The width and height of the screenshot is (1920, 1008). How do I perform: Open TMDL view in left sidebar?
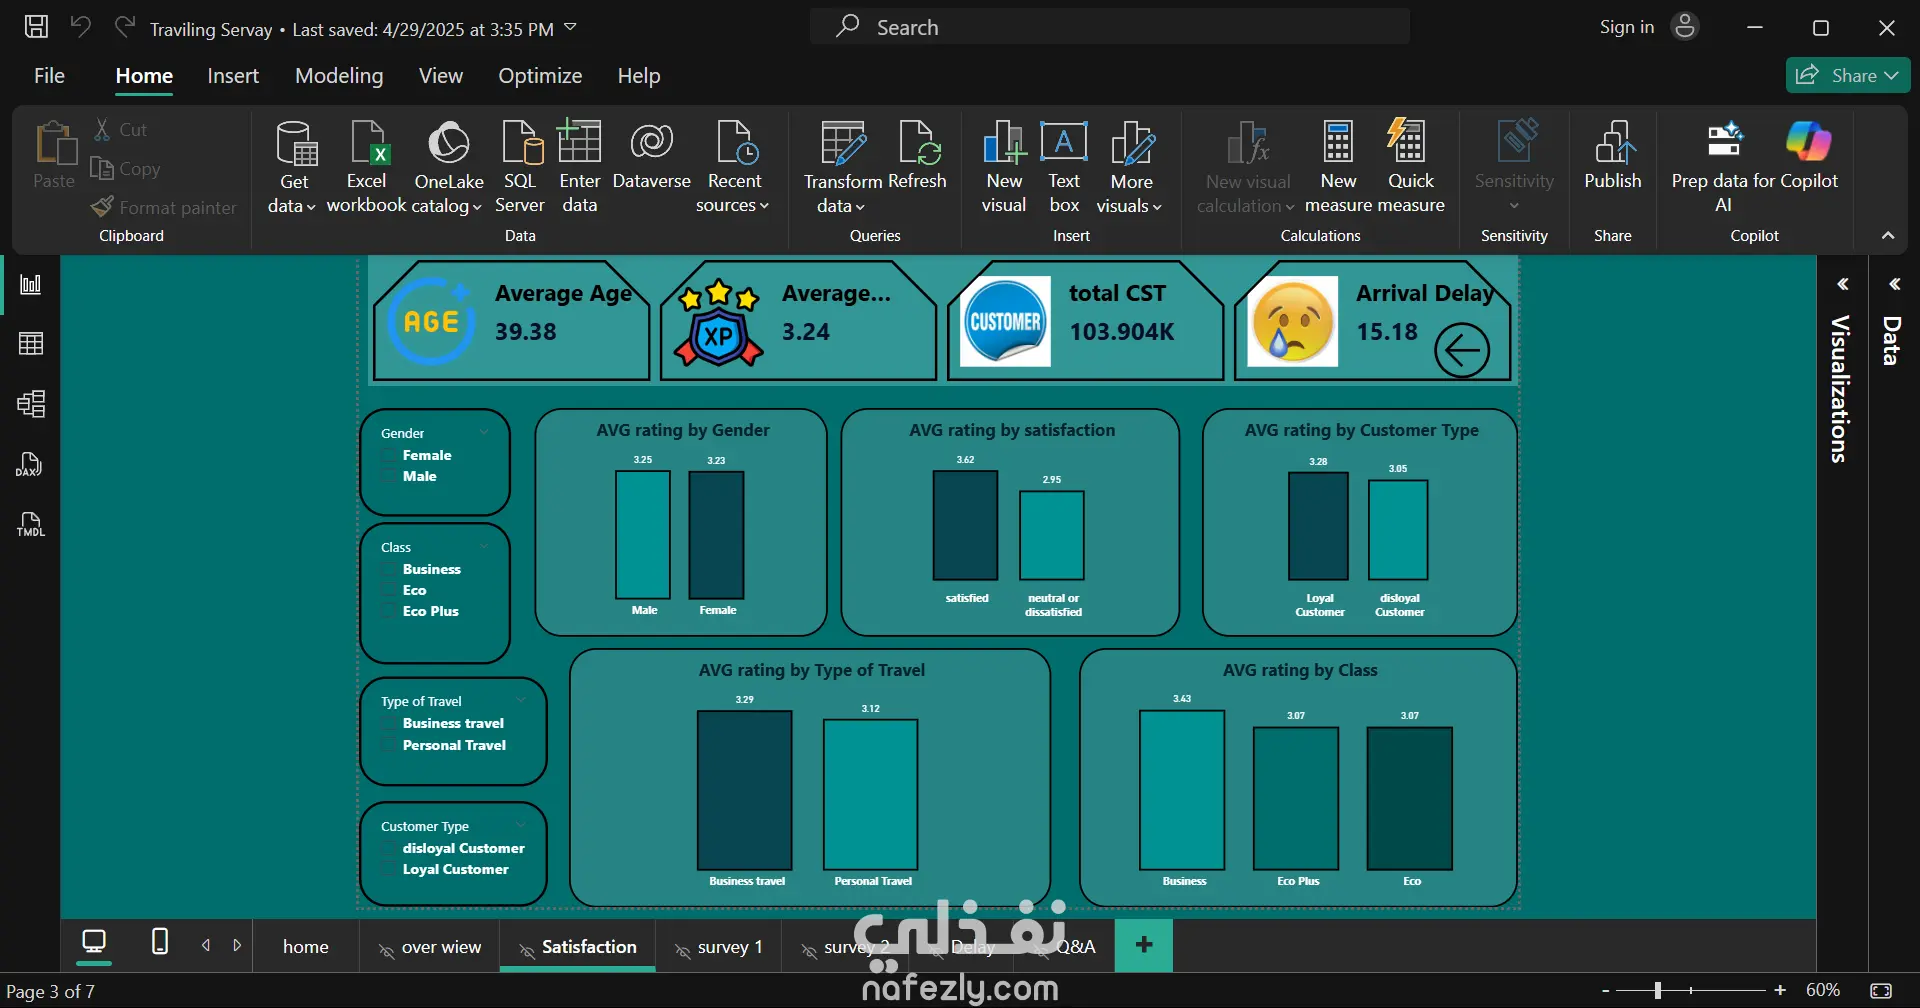[31, 524]
